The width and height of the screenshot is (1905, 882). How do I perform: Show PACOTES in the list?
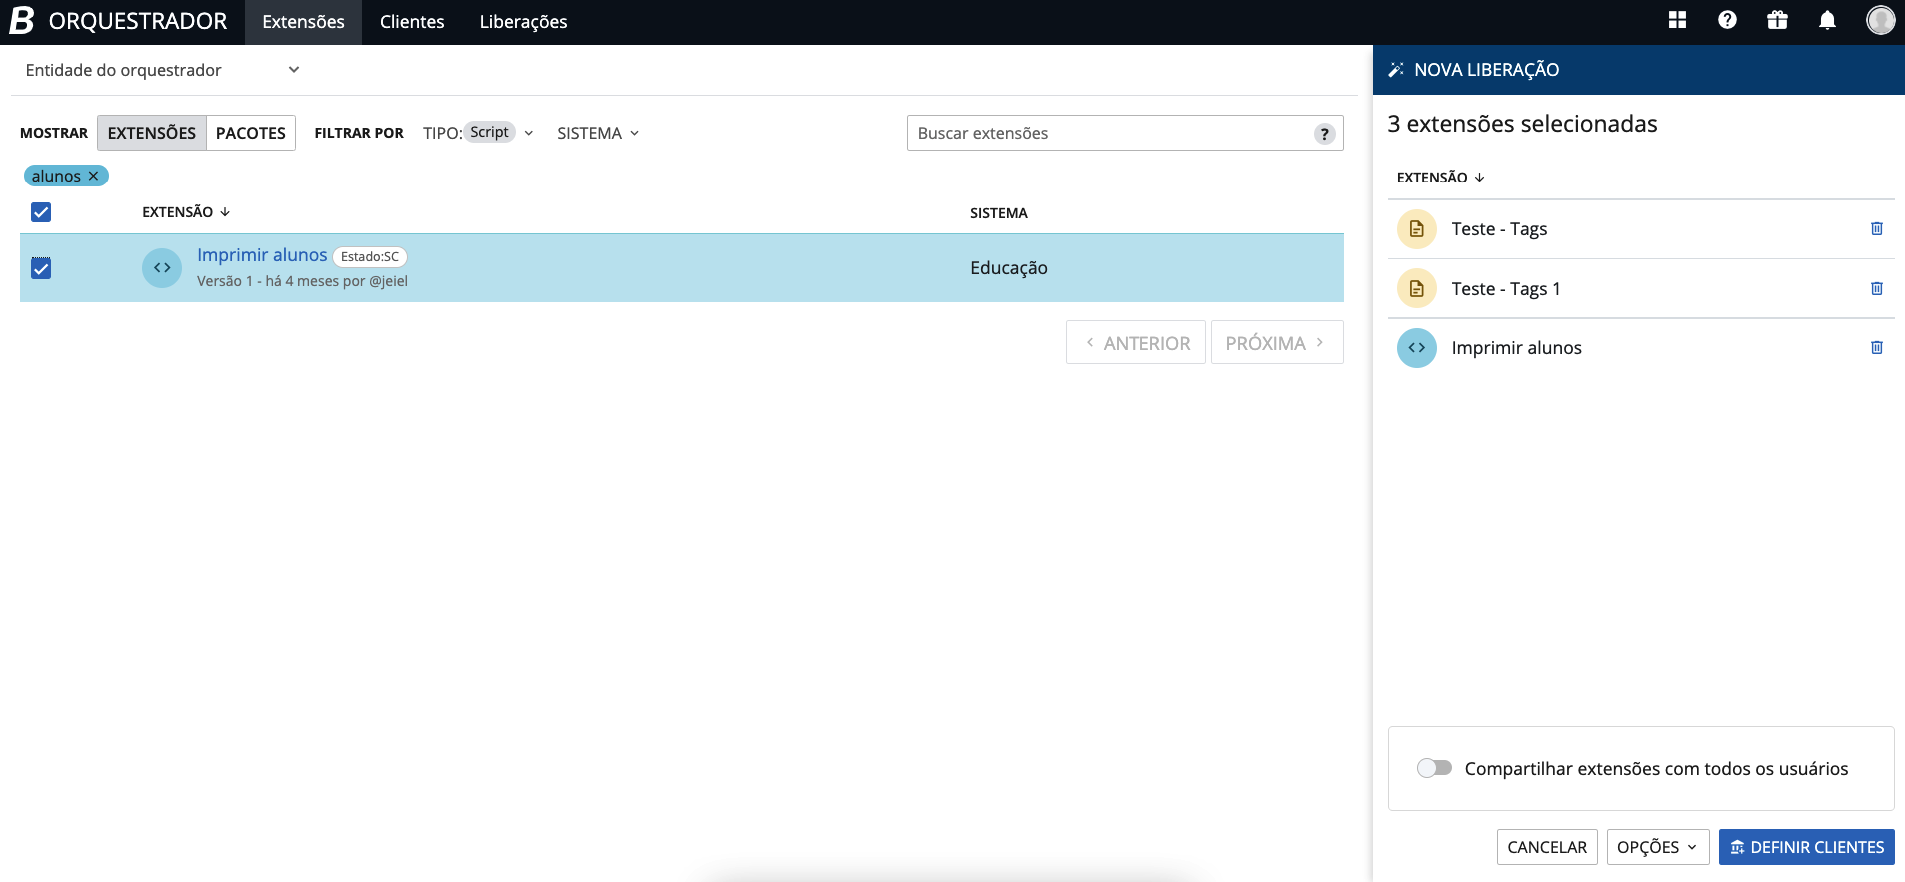251,133
